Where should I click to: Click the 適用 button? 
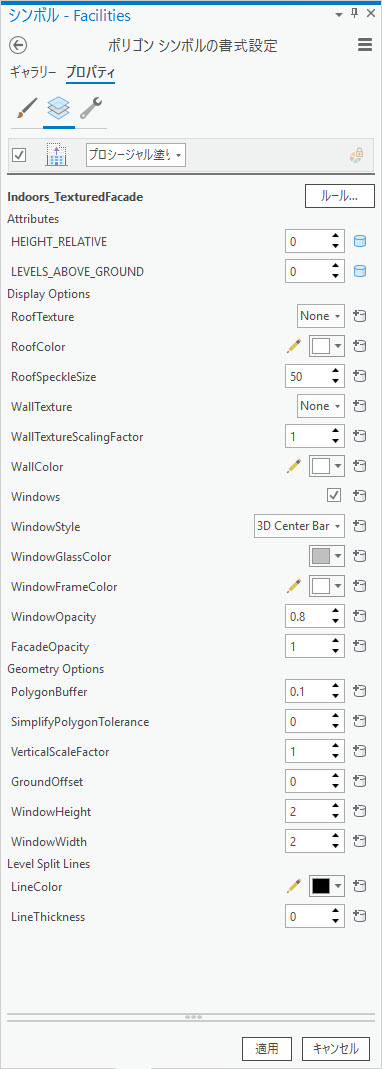pyautogui.click(x=268, y=1048)
